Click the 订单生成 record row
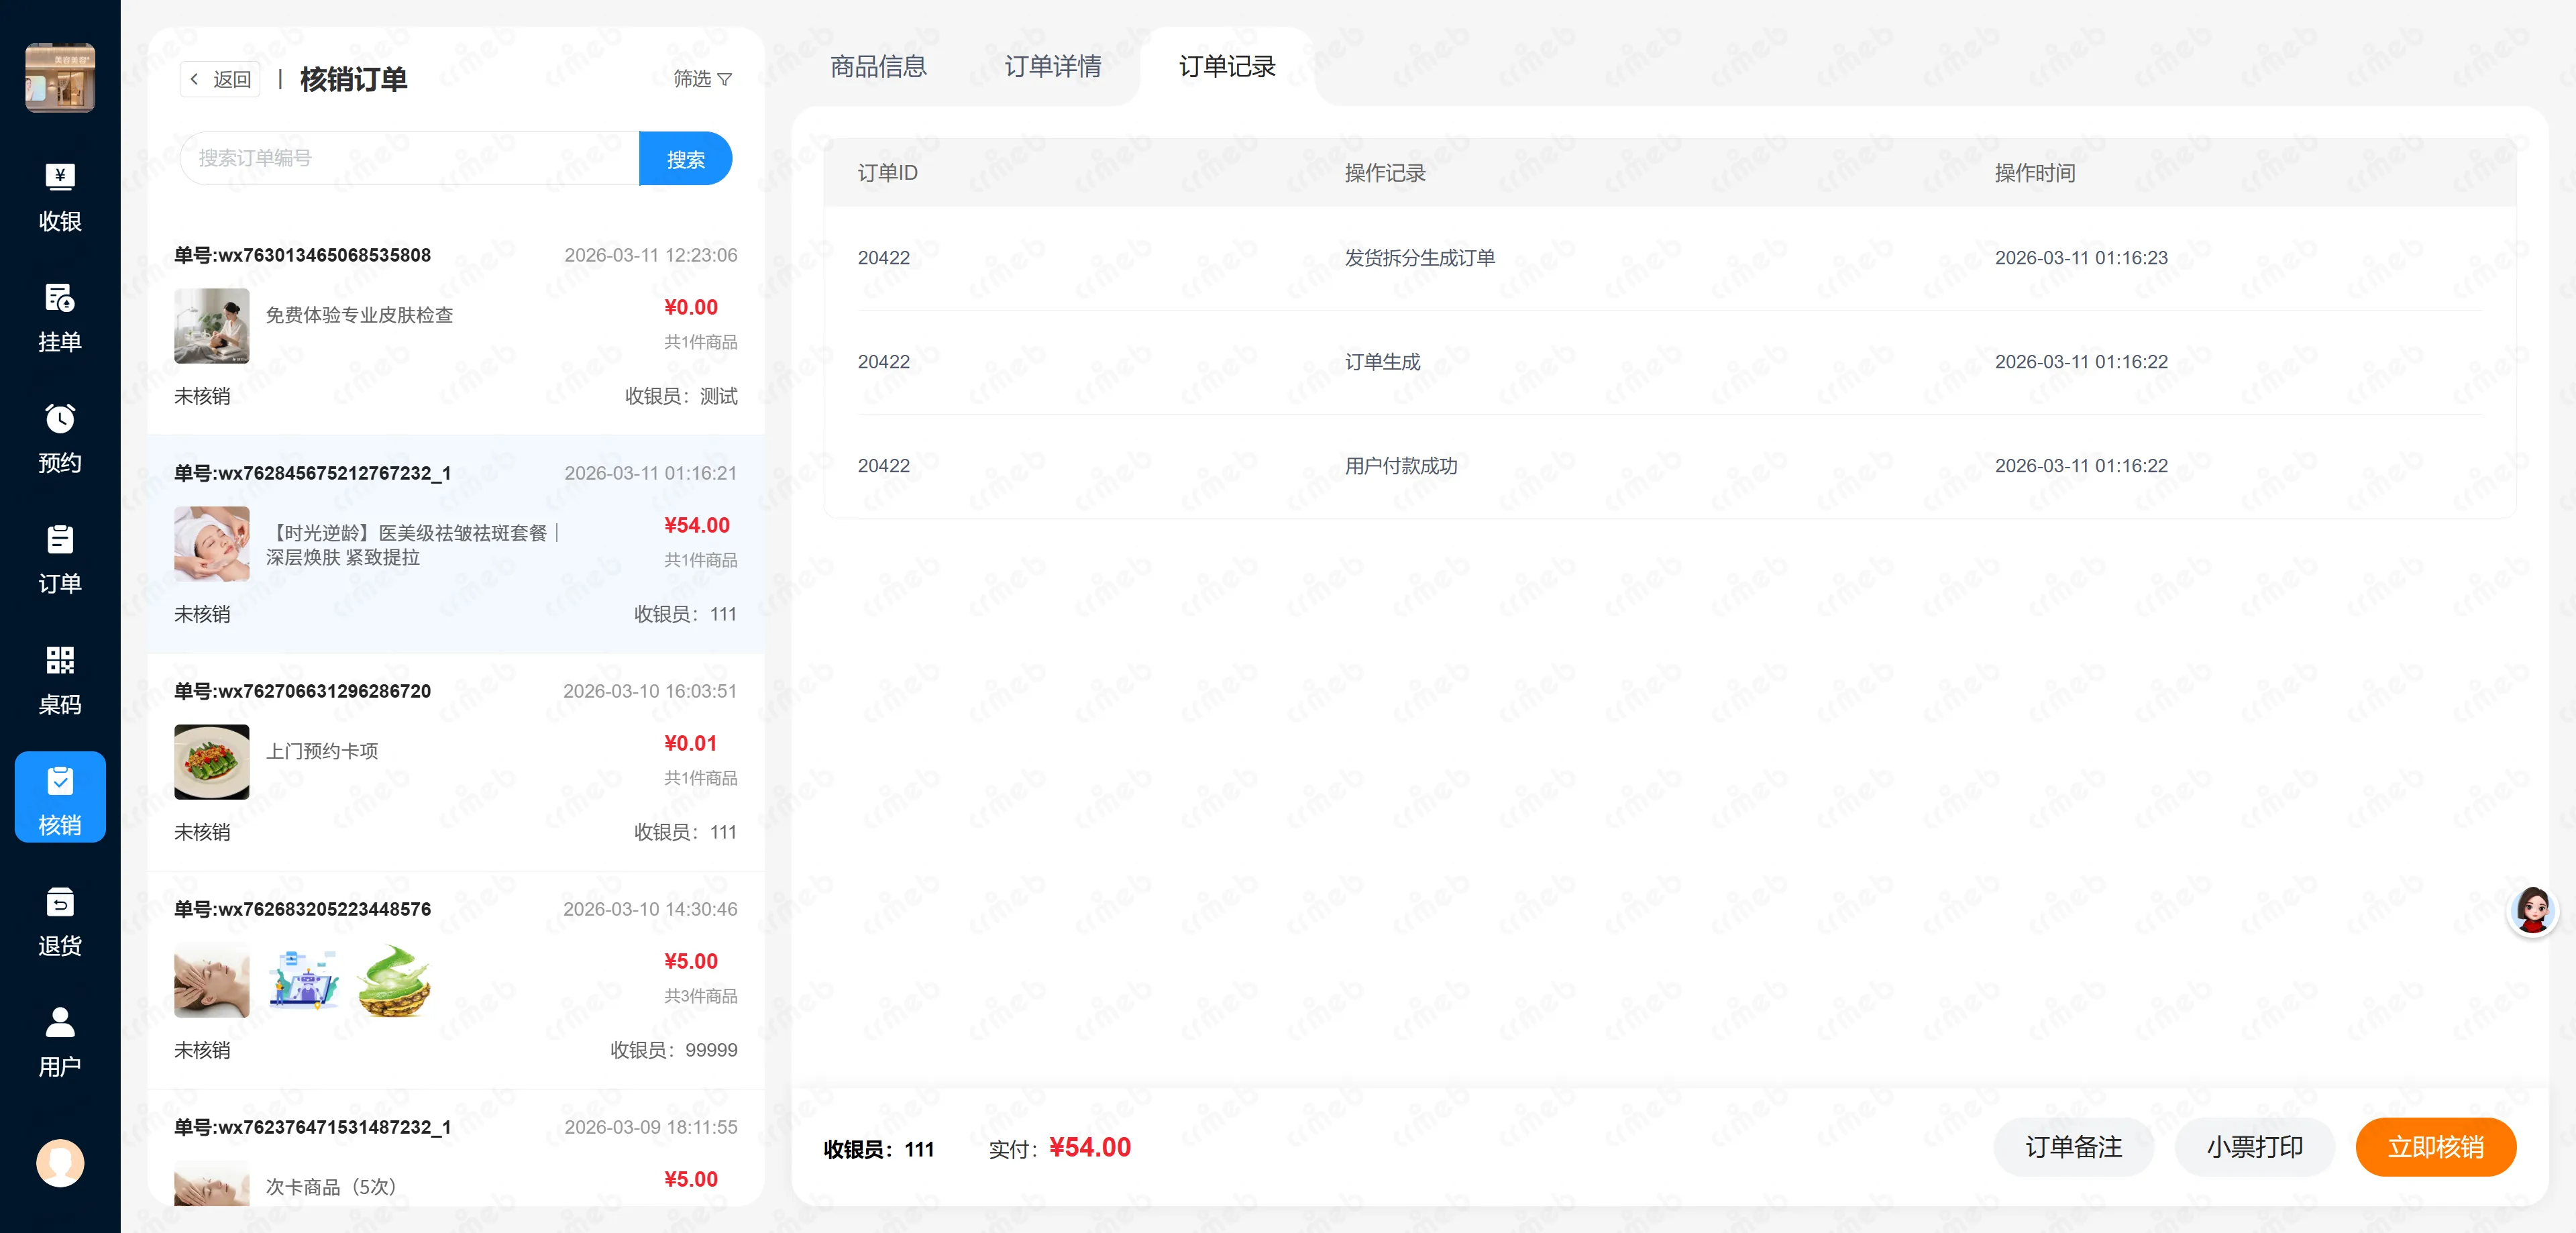 (x=1669, y=362)
